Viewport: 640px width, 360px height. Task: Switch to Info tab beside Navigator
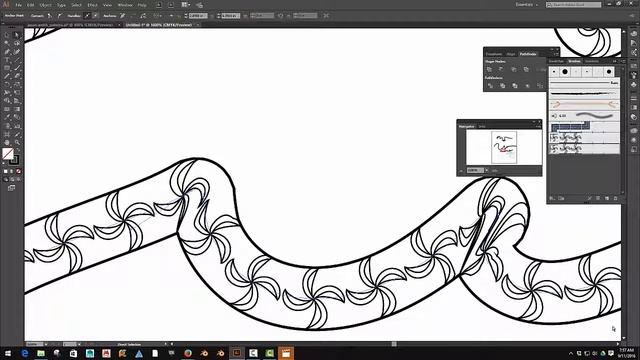pos(482,127)
